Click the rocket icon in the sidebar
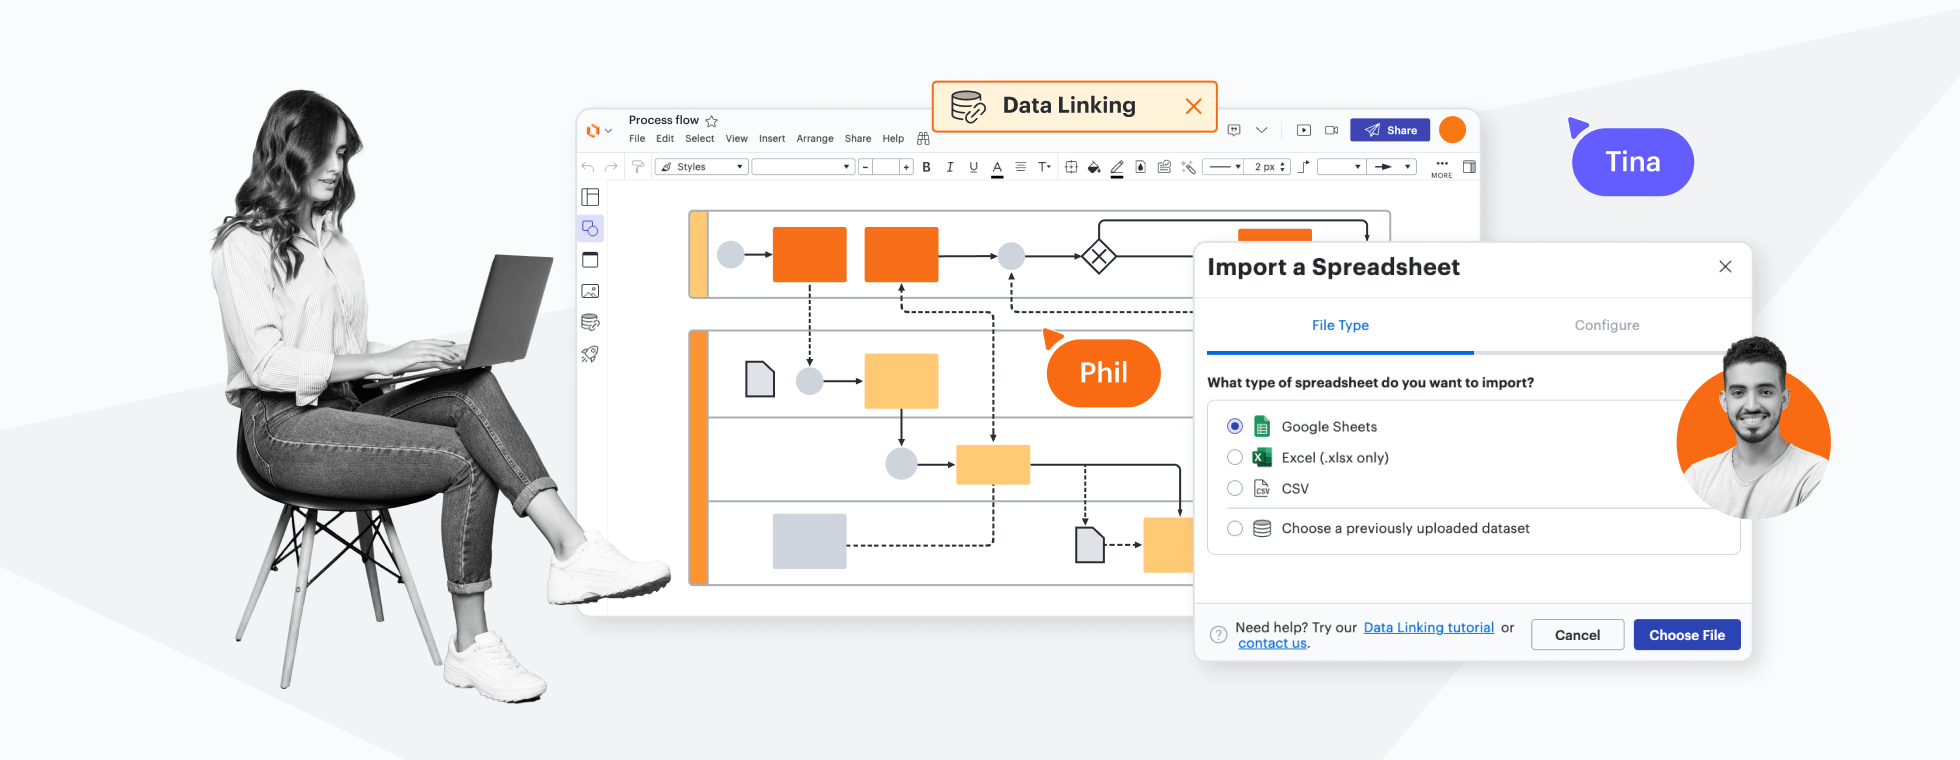1960x760 pixels. pyautogui.click(x=590, y=354)
